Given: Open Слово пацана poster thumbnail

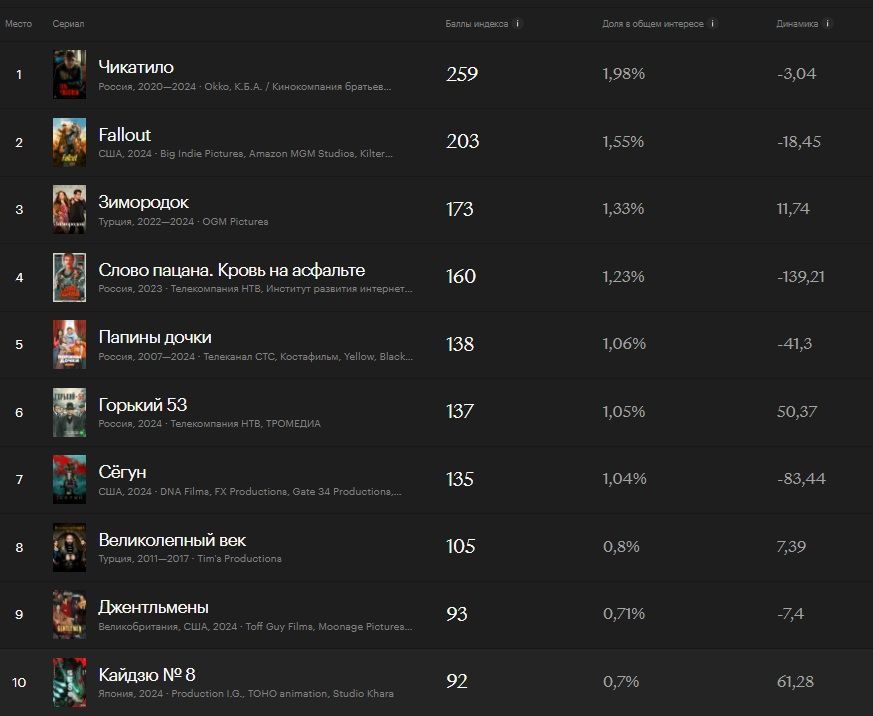Looking at the screenshot, I should click(70, 277).
